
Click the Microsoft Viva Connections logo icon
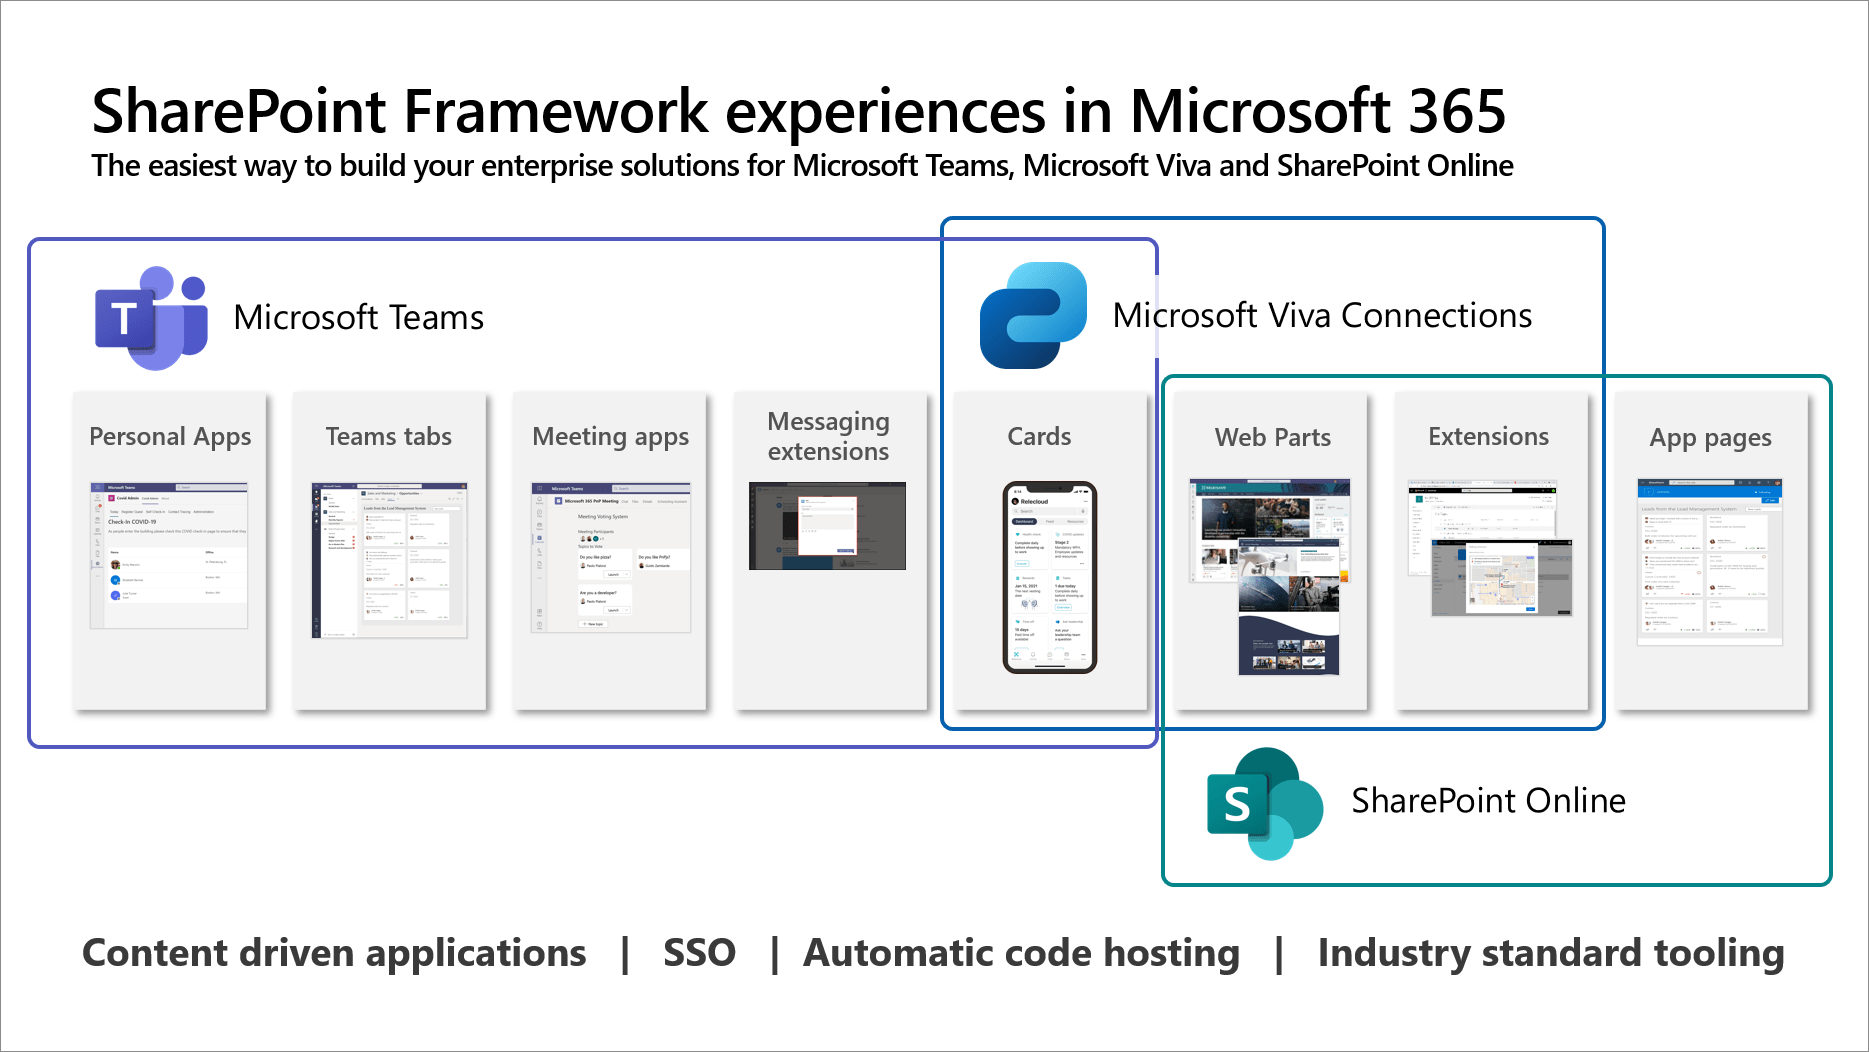pos(1034,313)
